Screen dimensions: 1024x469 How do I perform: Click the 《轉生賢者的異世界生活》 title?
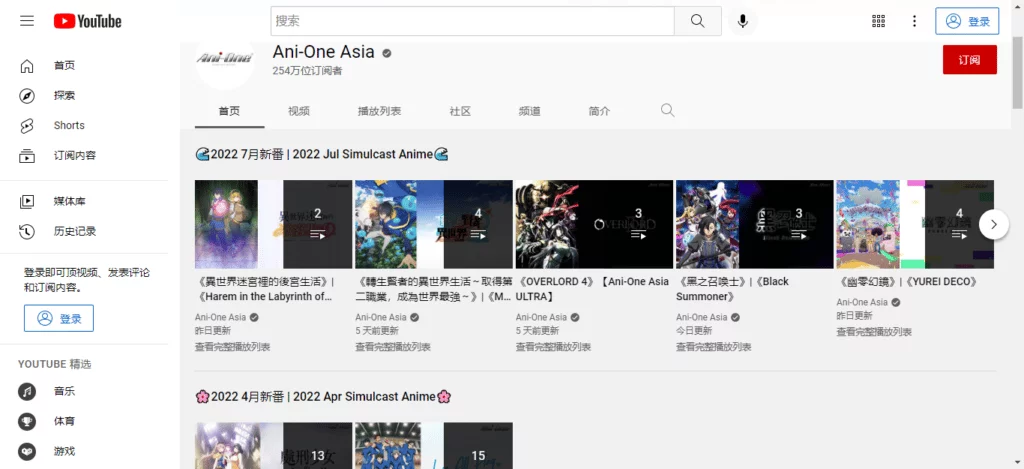(434, 289)
